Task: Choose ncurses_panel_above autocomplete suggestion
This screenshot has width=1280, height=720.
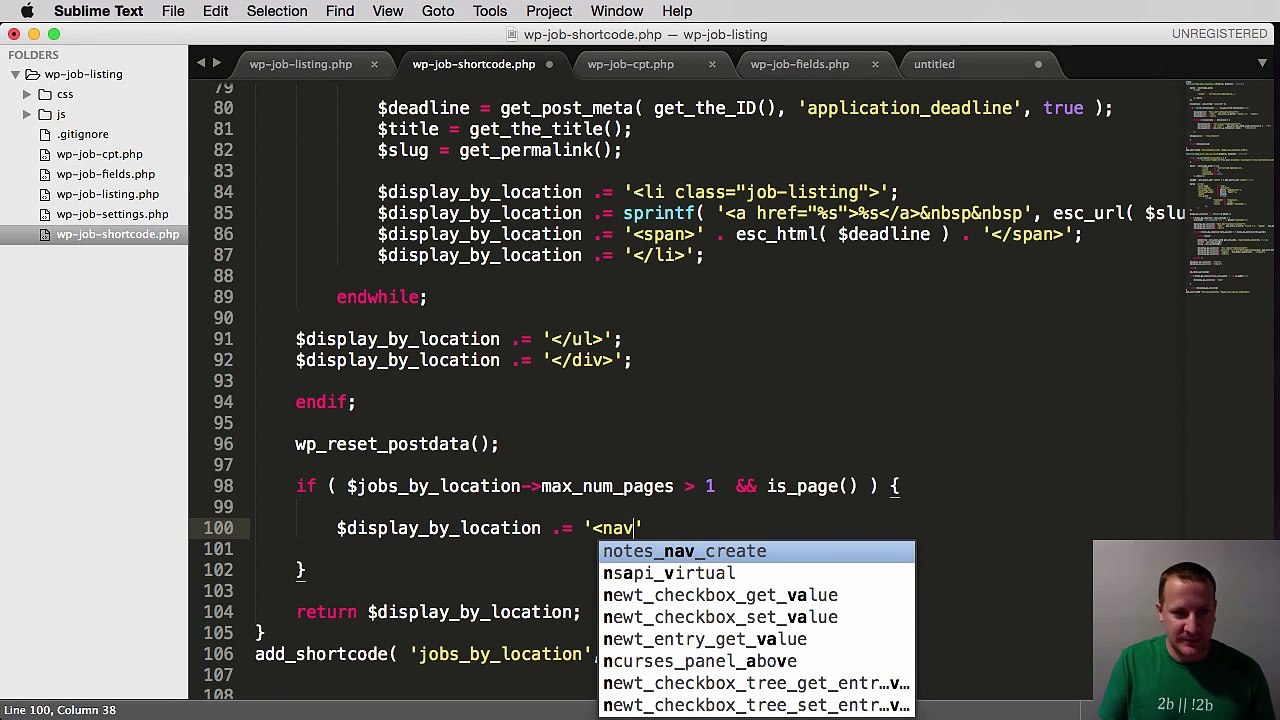Action: [x=757, y=661]
